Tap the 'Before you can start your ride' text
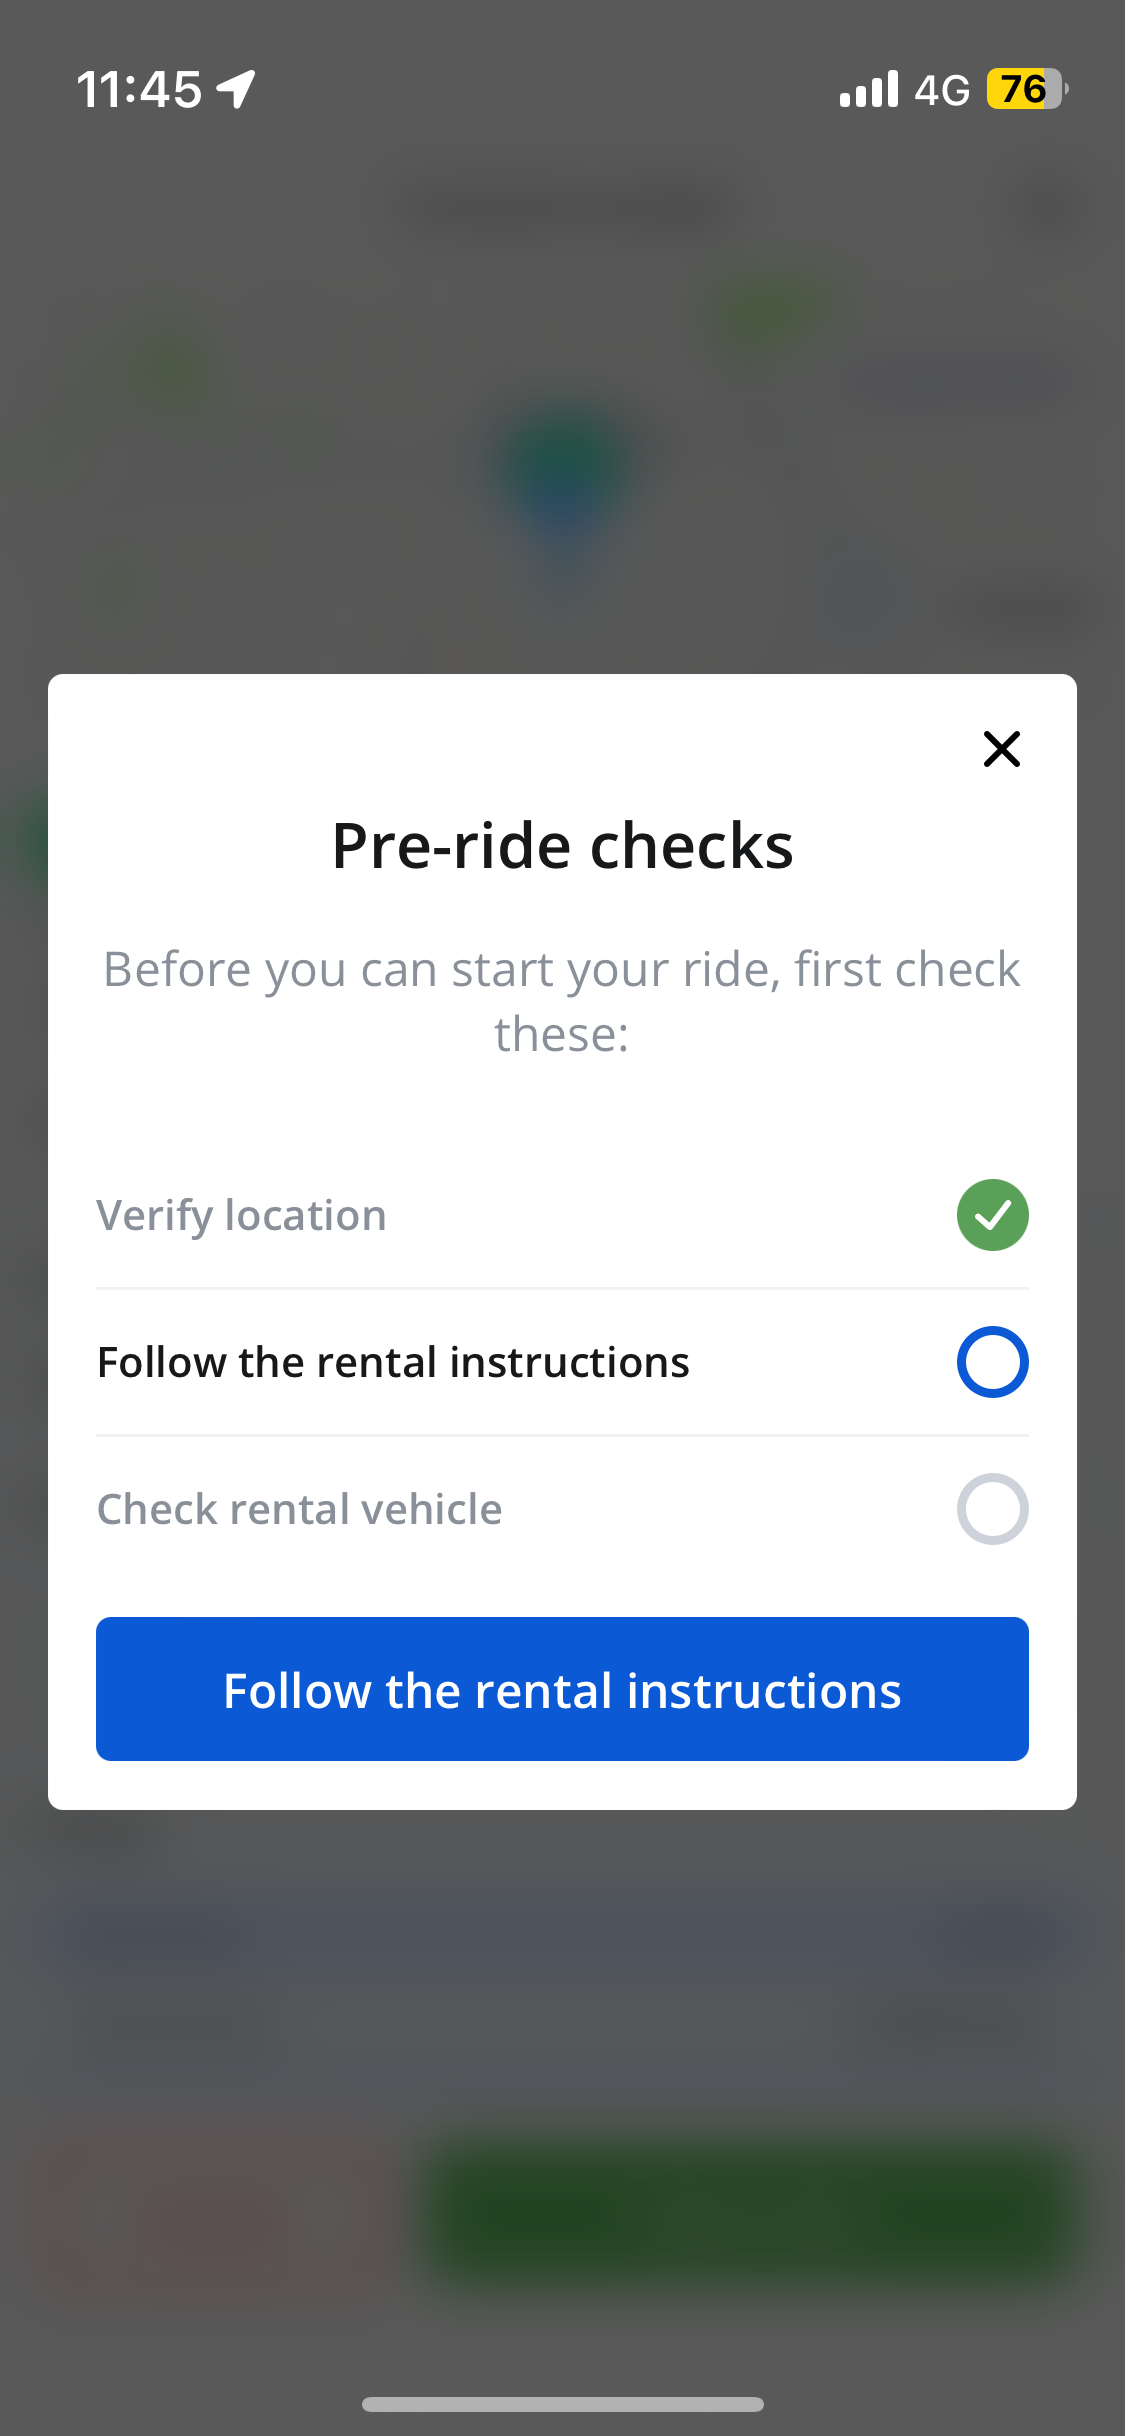The width and height of the screenshot is (1125, 2436). pyautogui.click(x=562, y=1001)
